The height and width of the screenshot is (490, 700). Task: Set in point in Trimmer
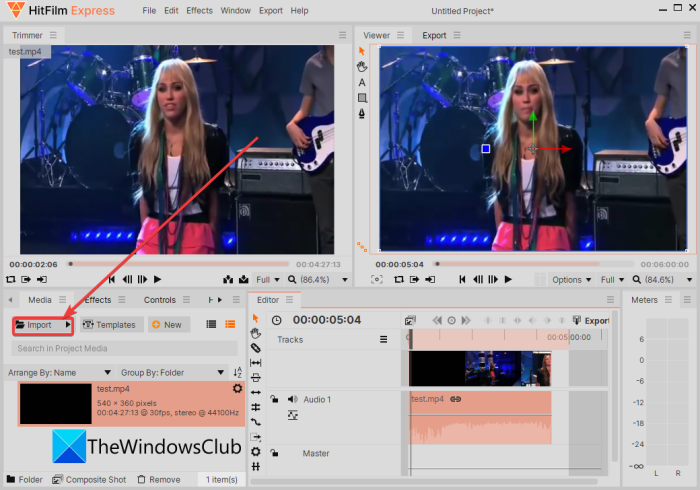[x=26, y=279]
